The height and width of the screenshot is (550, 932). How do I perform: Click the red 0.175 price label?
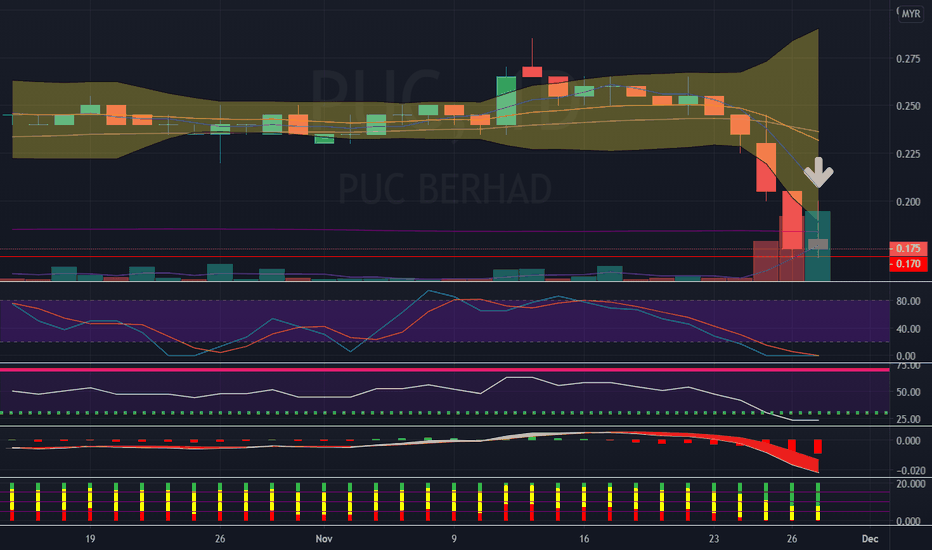pos(908,249)
